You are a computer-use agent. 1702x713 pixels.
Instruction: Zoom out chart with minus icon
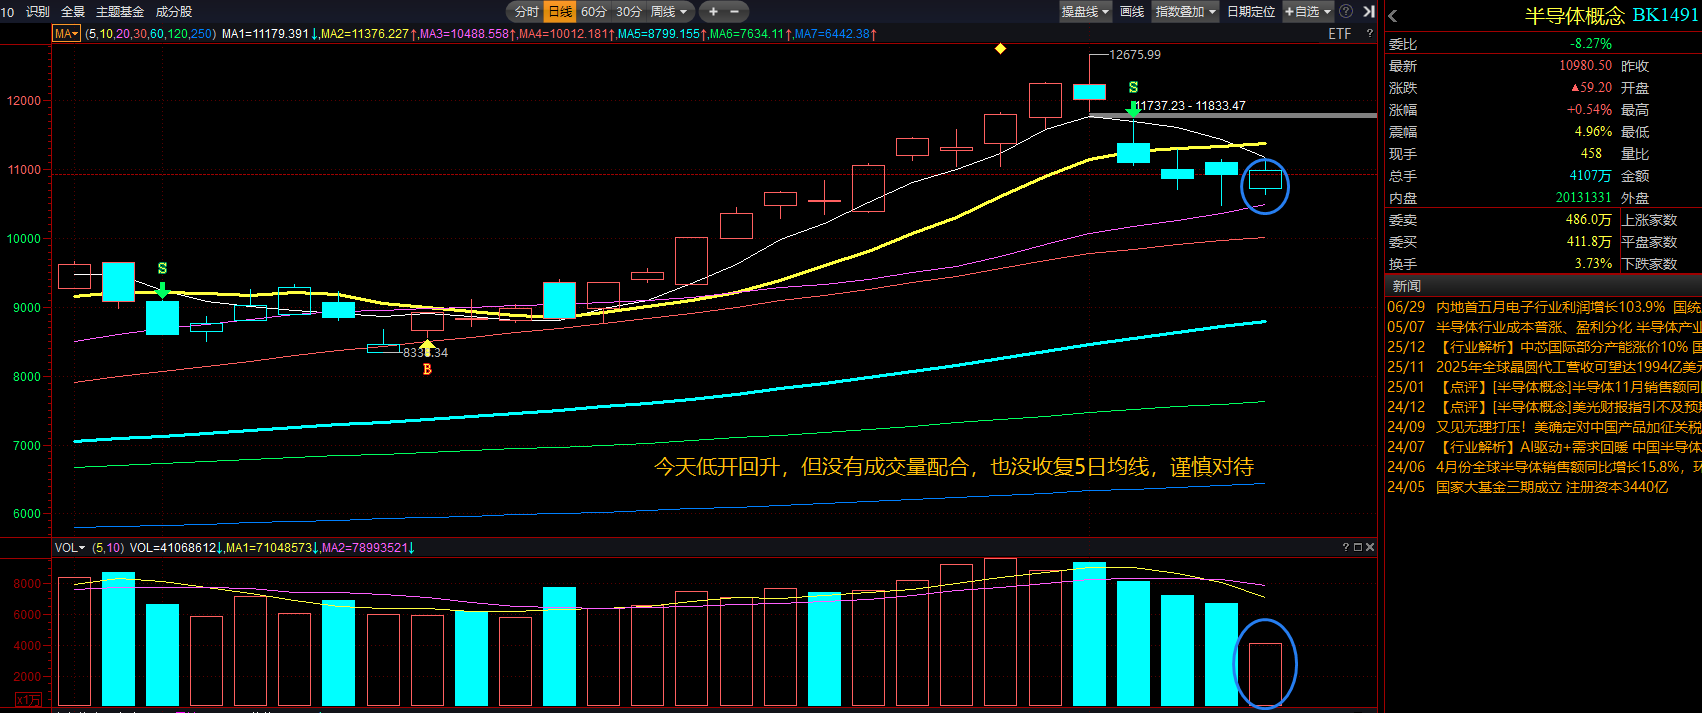coord(734,11)
